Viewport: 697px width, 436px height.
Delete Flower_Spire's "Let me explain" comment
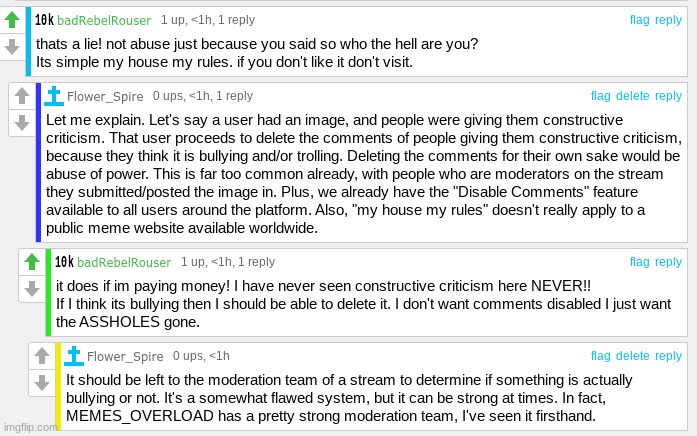pos(633,96)
